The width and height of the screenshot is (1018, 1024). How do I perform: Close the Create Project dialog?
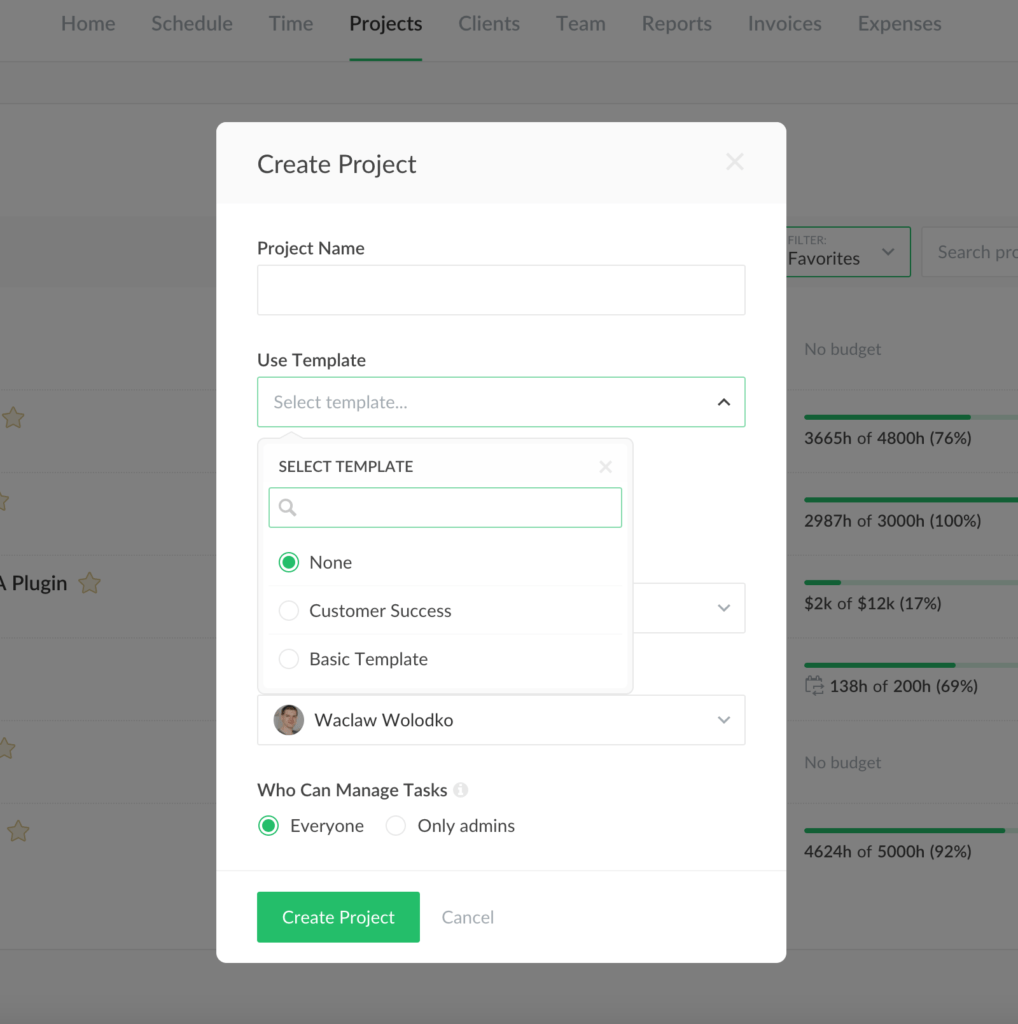(735, 161)
